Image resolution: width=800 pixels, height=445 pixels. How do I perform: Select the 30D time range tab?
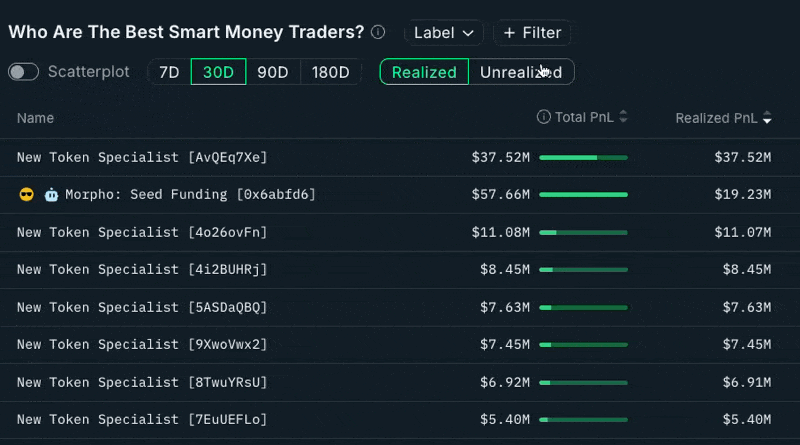point(218,72)
